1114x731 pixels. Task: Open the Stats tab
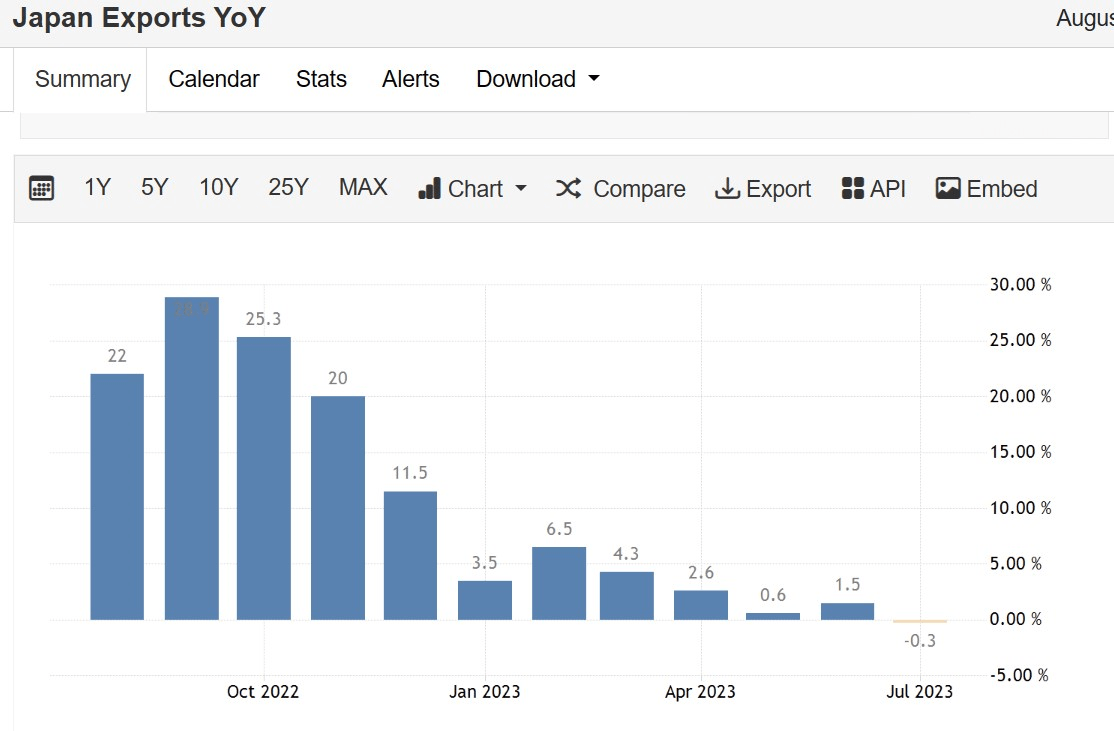pyautogui.click(x=321, y=79)
